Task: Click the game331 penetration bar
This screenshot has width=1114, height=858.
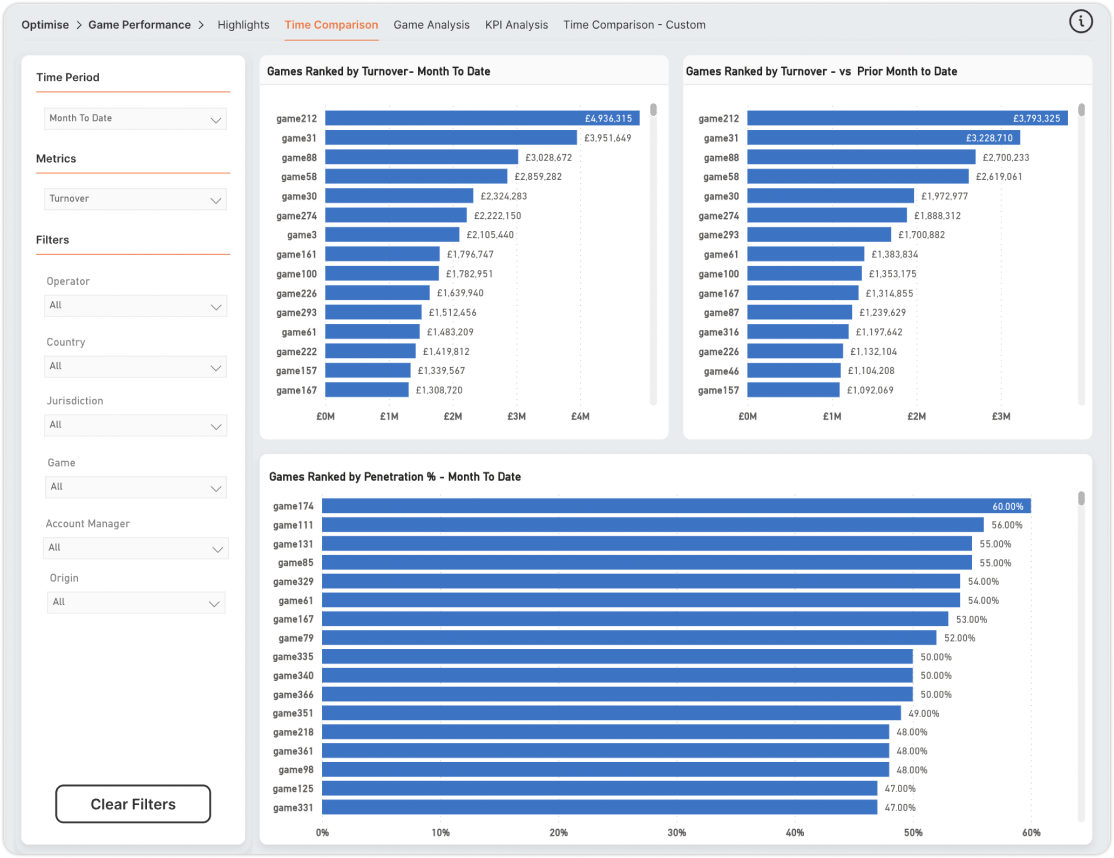Action: (x=600, y=808)
